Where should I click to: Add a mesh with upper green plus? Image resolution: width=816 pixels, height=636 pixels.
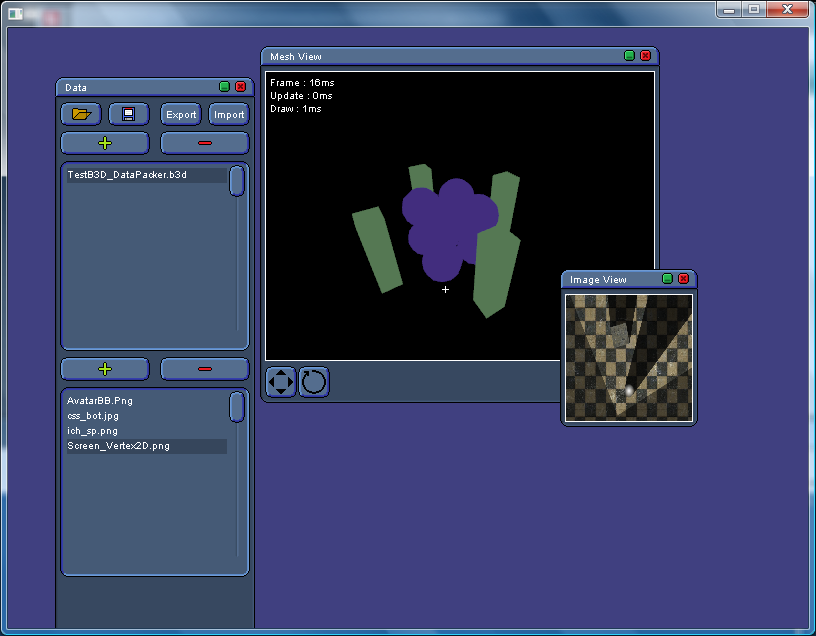[x=105, y=143]
